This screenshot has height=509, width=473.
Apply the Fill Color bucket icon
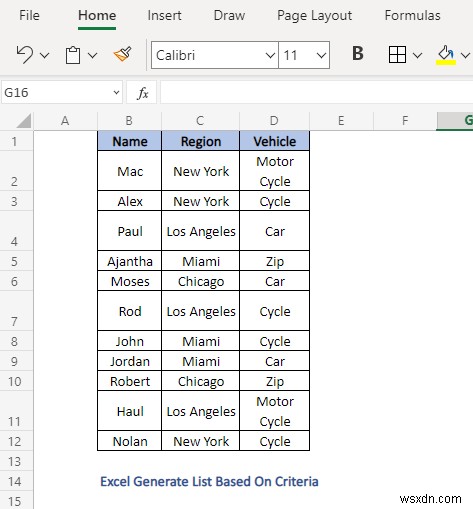[x=446, y=55]
